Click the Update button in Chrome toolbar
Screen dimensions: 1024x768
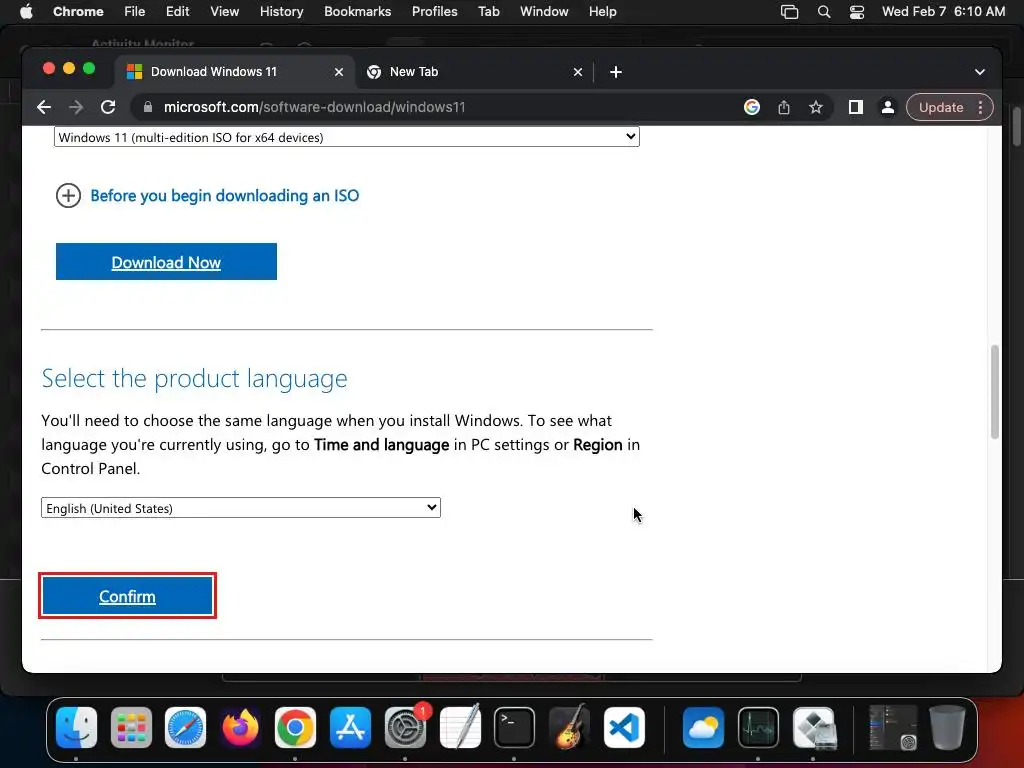(941, 107)
